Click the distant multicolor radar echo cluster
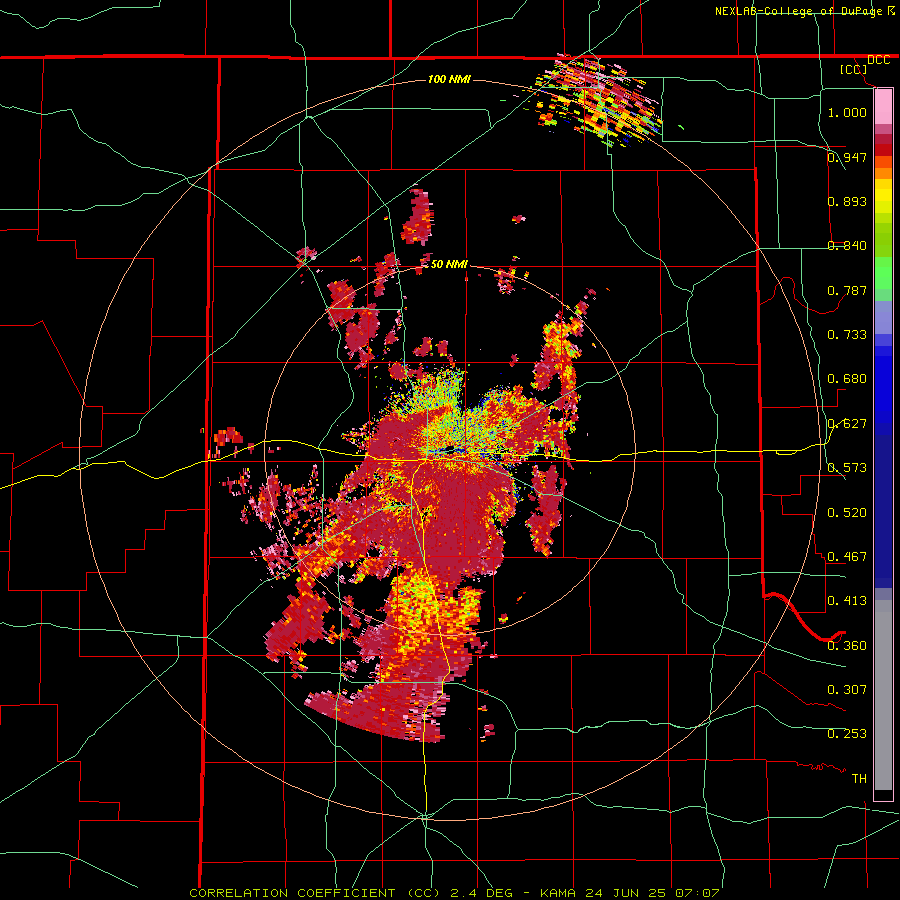The image size is (900, 900). click(x=598, y=100)
